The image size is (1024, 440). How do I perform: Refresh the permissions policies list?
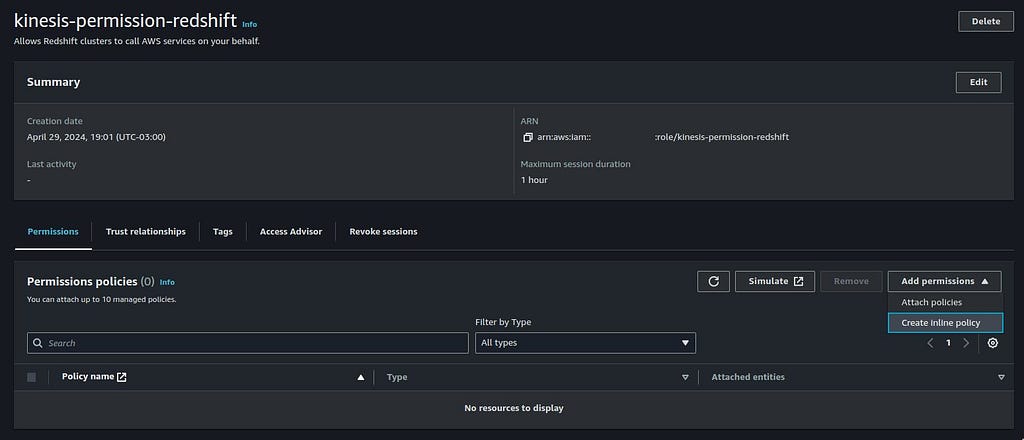(713, 281)
